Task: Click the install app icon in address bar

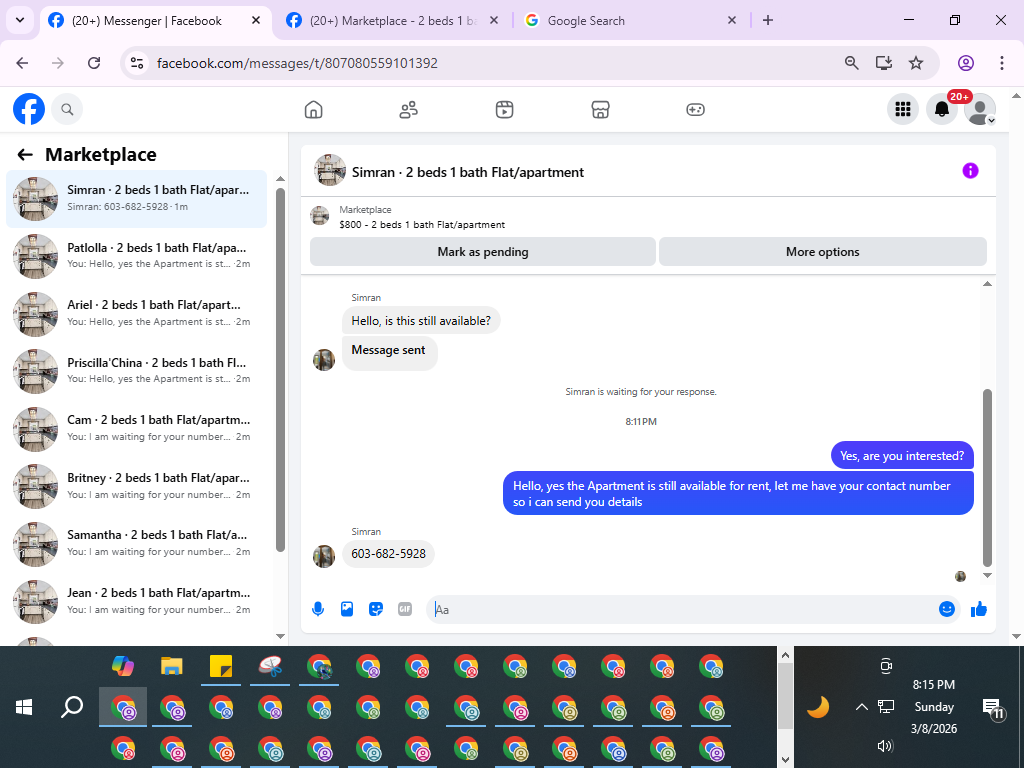Action: click(884, 63)
